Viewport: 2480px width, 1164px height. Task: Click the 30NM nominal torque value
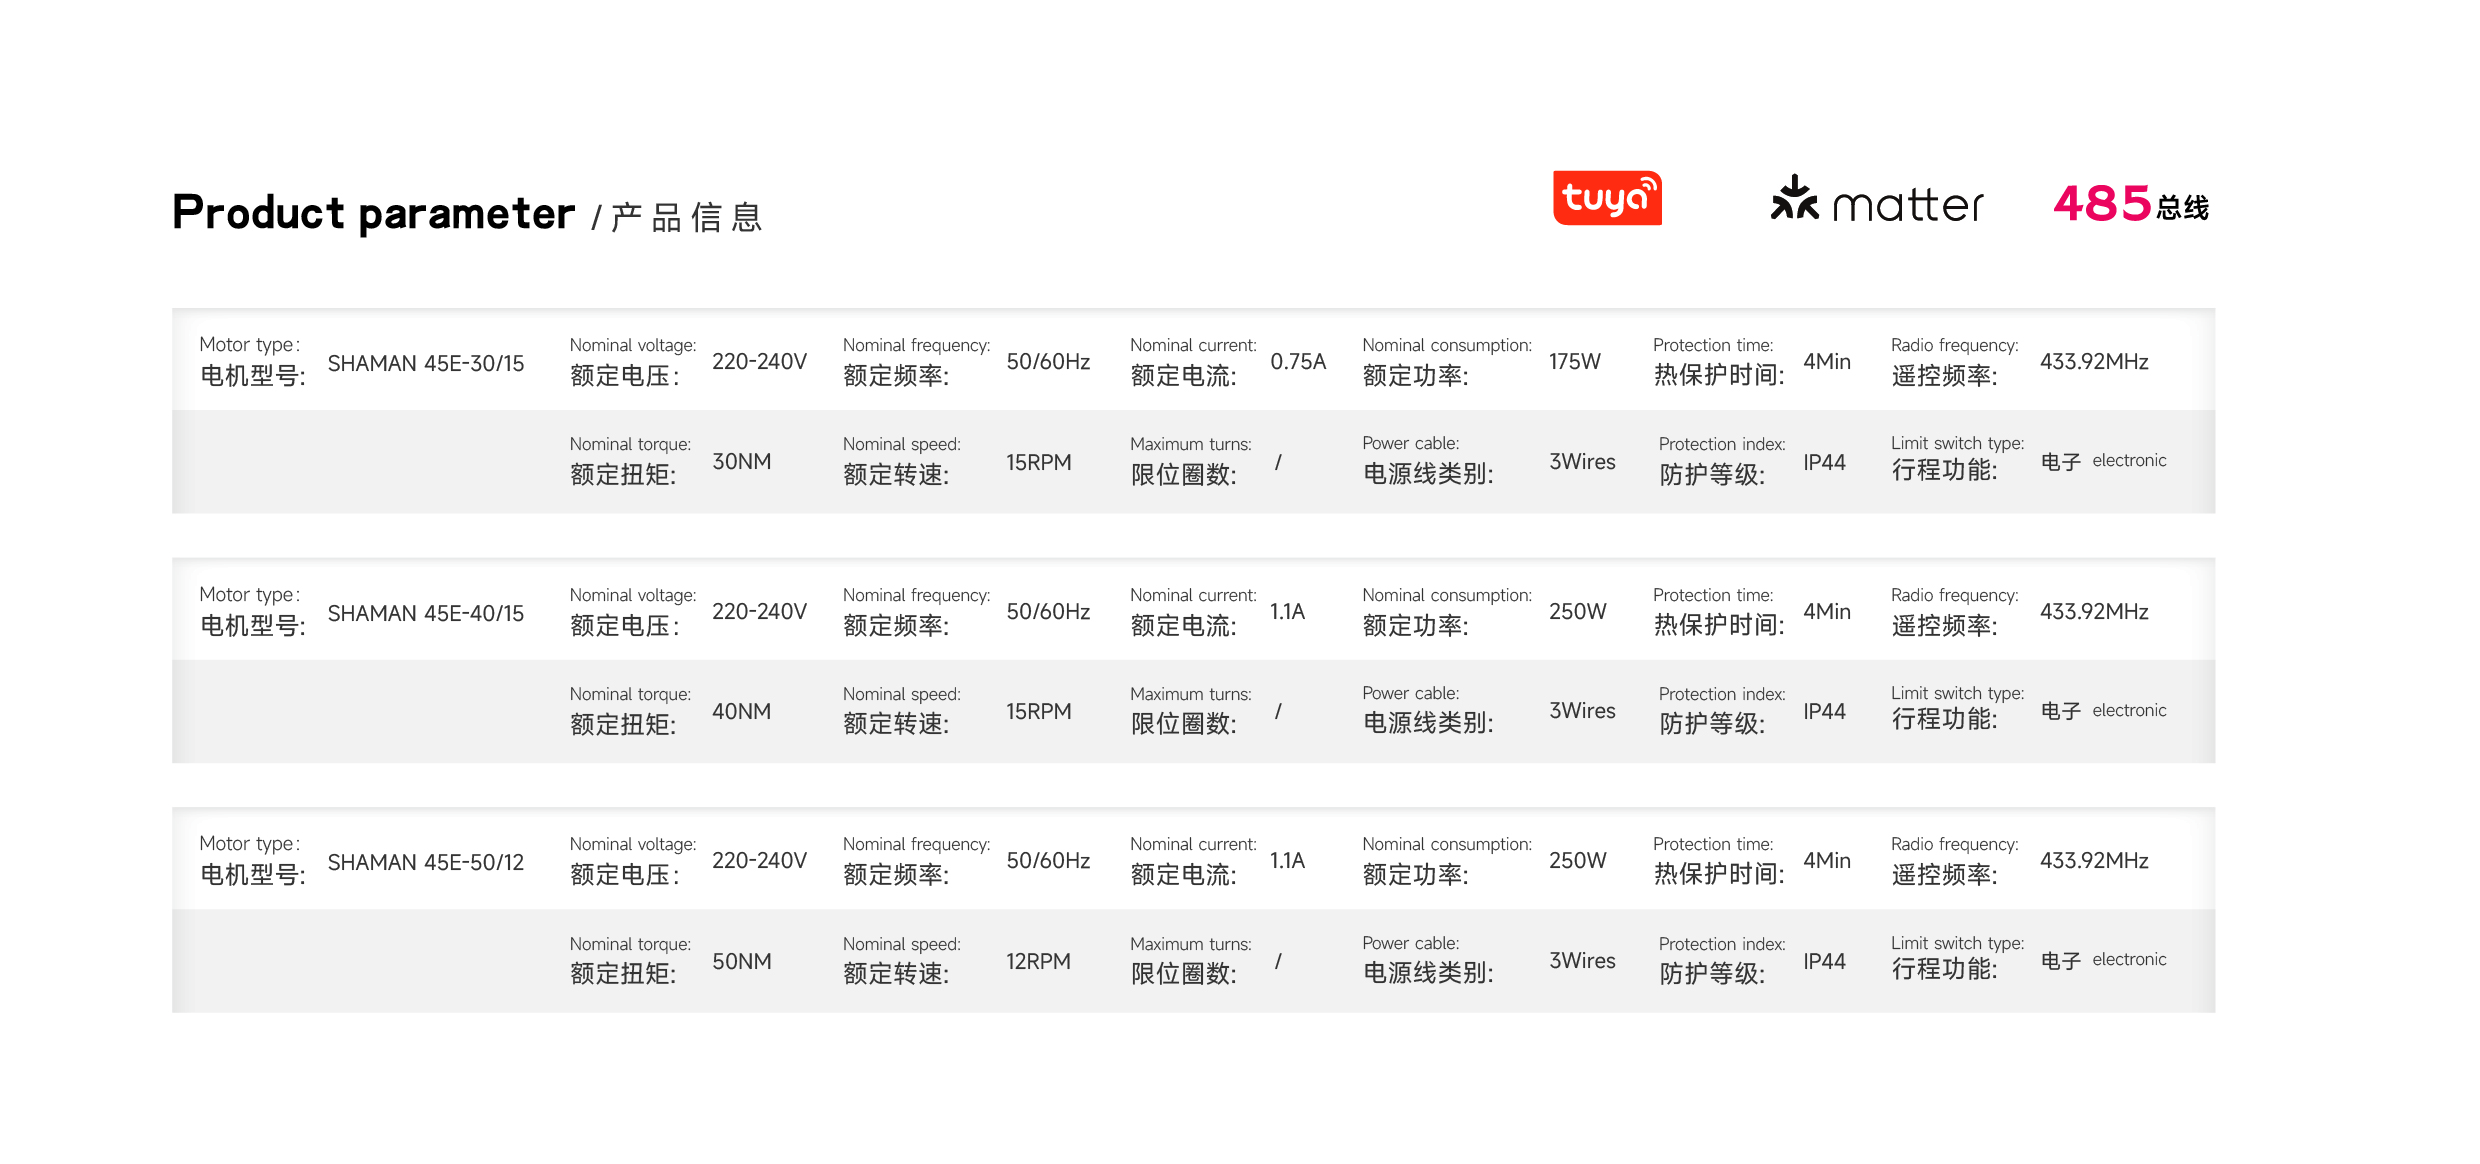[x=742, y=462]
